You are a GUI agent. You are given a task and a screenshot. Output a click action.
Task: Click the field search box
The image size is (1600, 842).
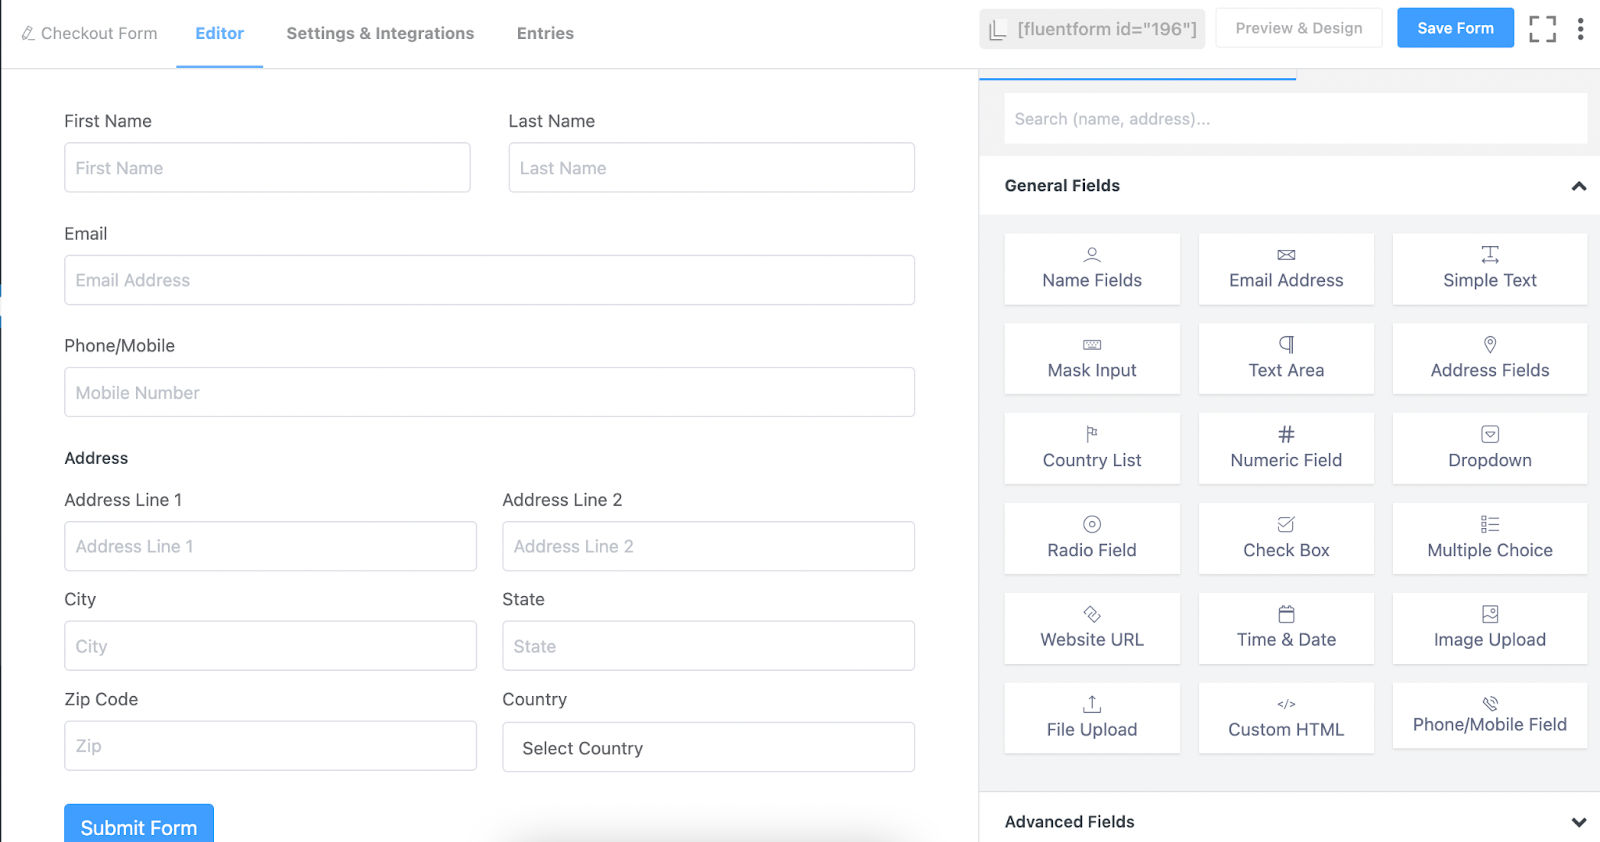[1295, 119]
